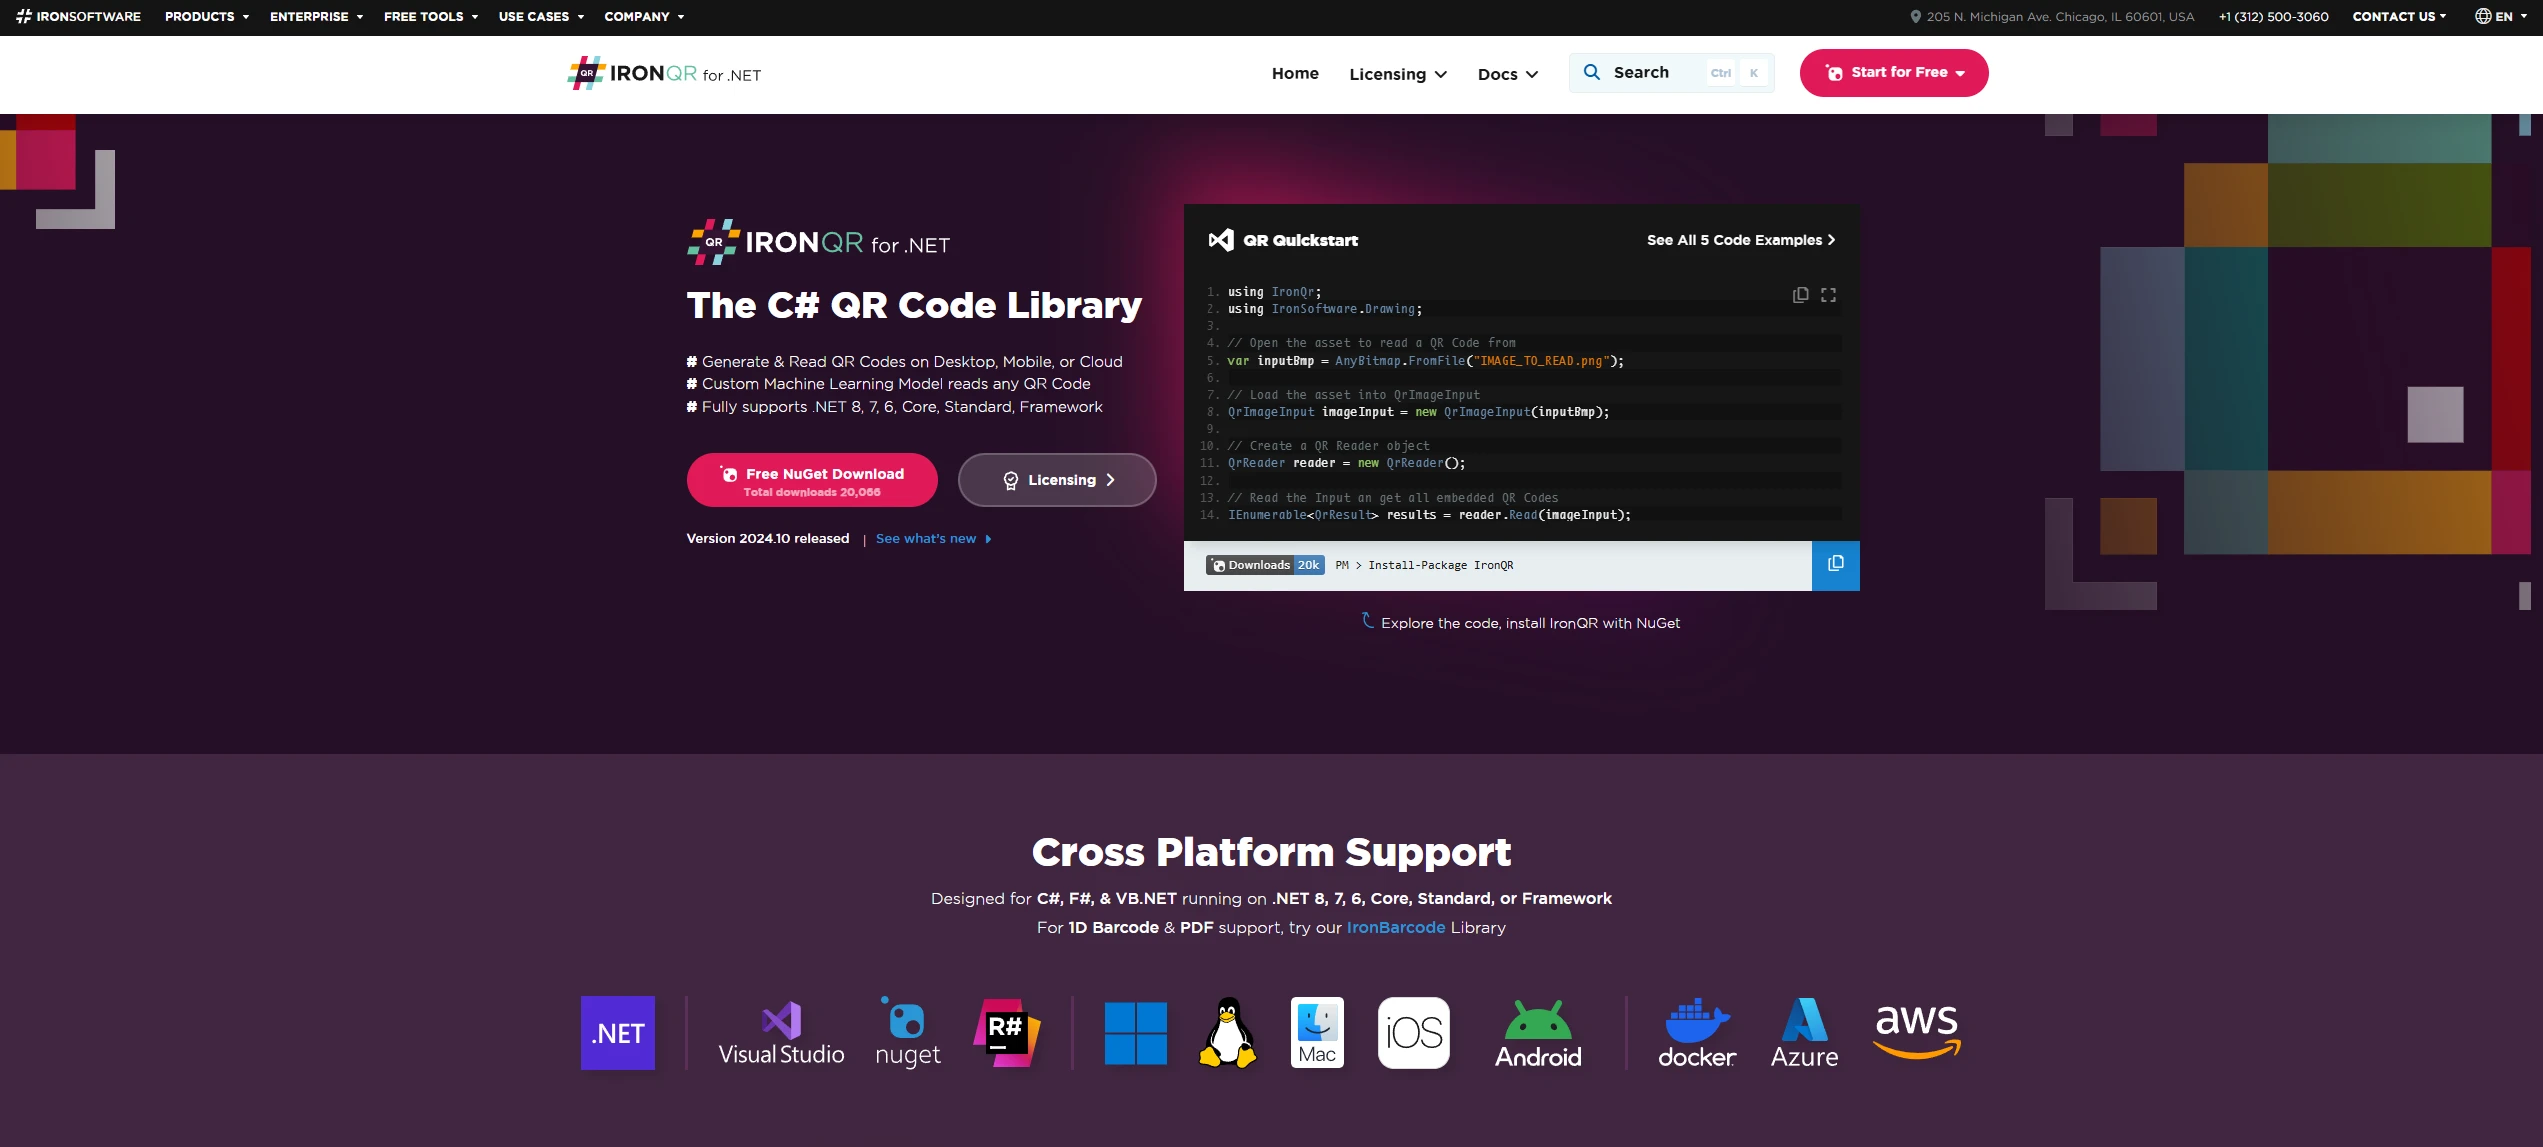This screenshot has height=1147, width=2543.
Task: Expand the Docs dropdown menu
Action: (x=1507, y=74)
